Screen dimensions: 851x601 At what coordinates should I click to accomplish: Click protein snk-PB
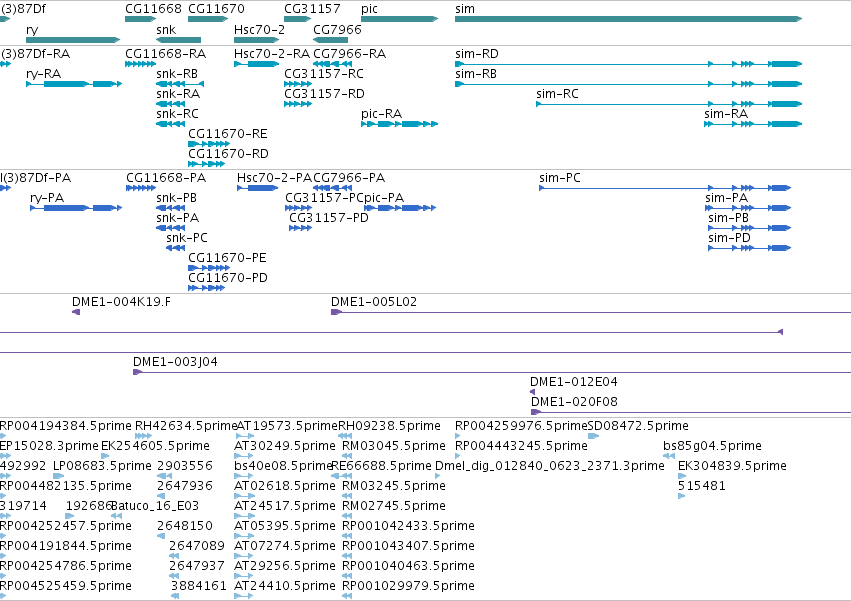[170, 208]
